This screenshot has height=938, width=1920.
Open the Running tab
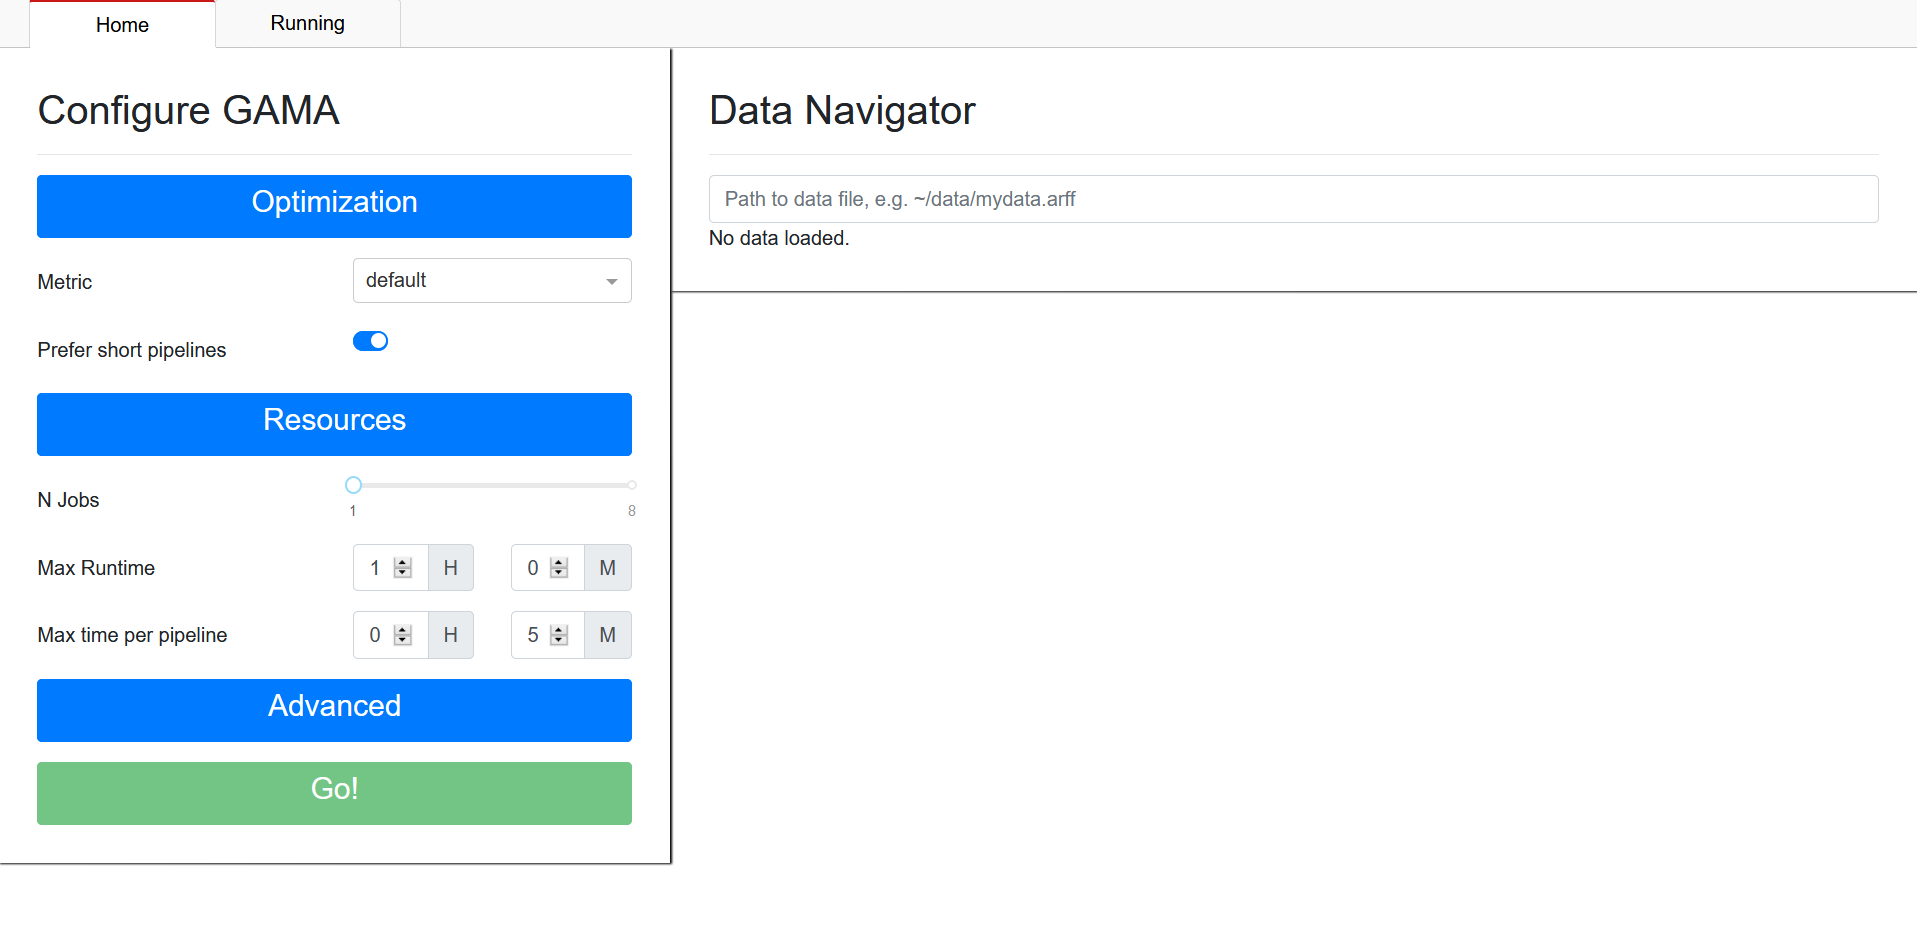click(308, 23)
